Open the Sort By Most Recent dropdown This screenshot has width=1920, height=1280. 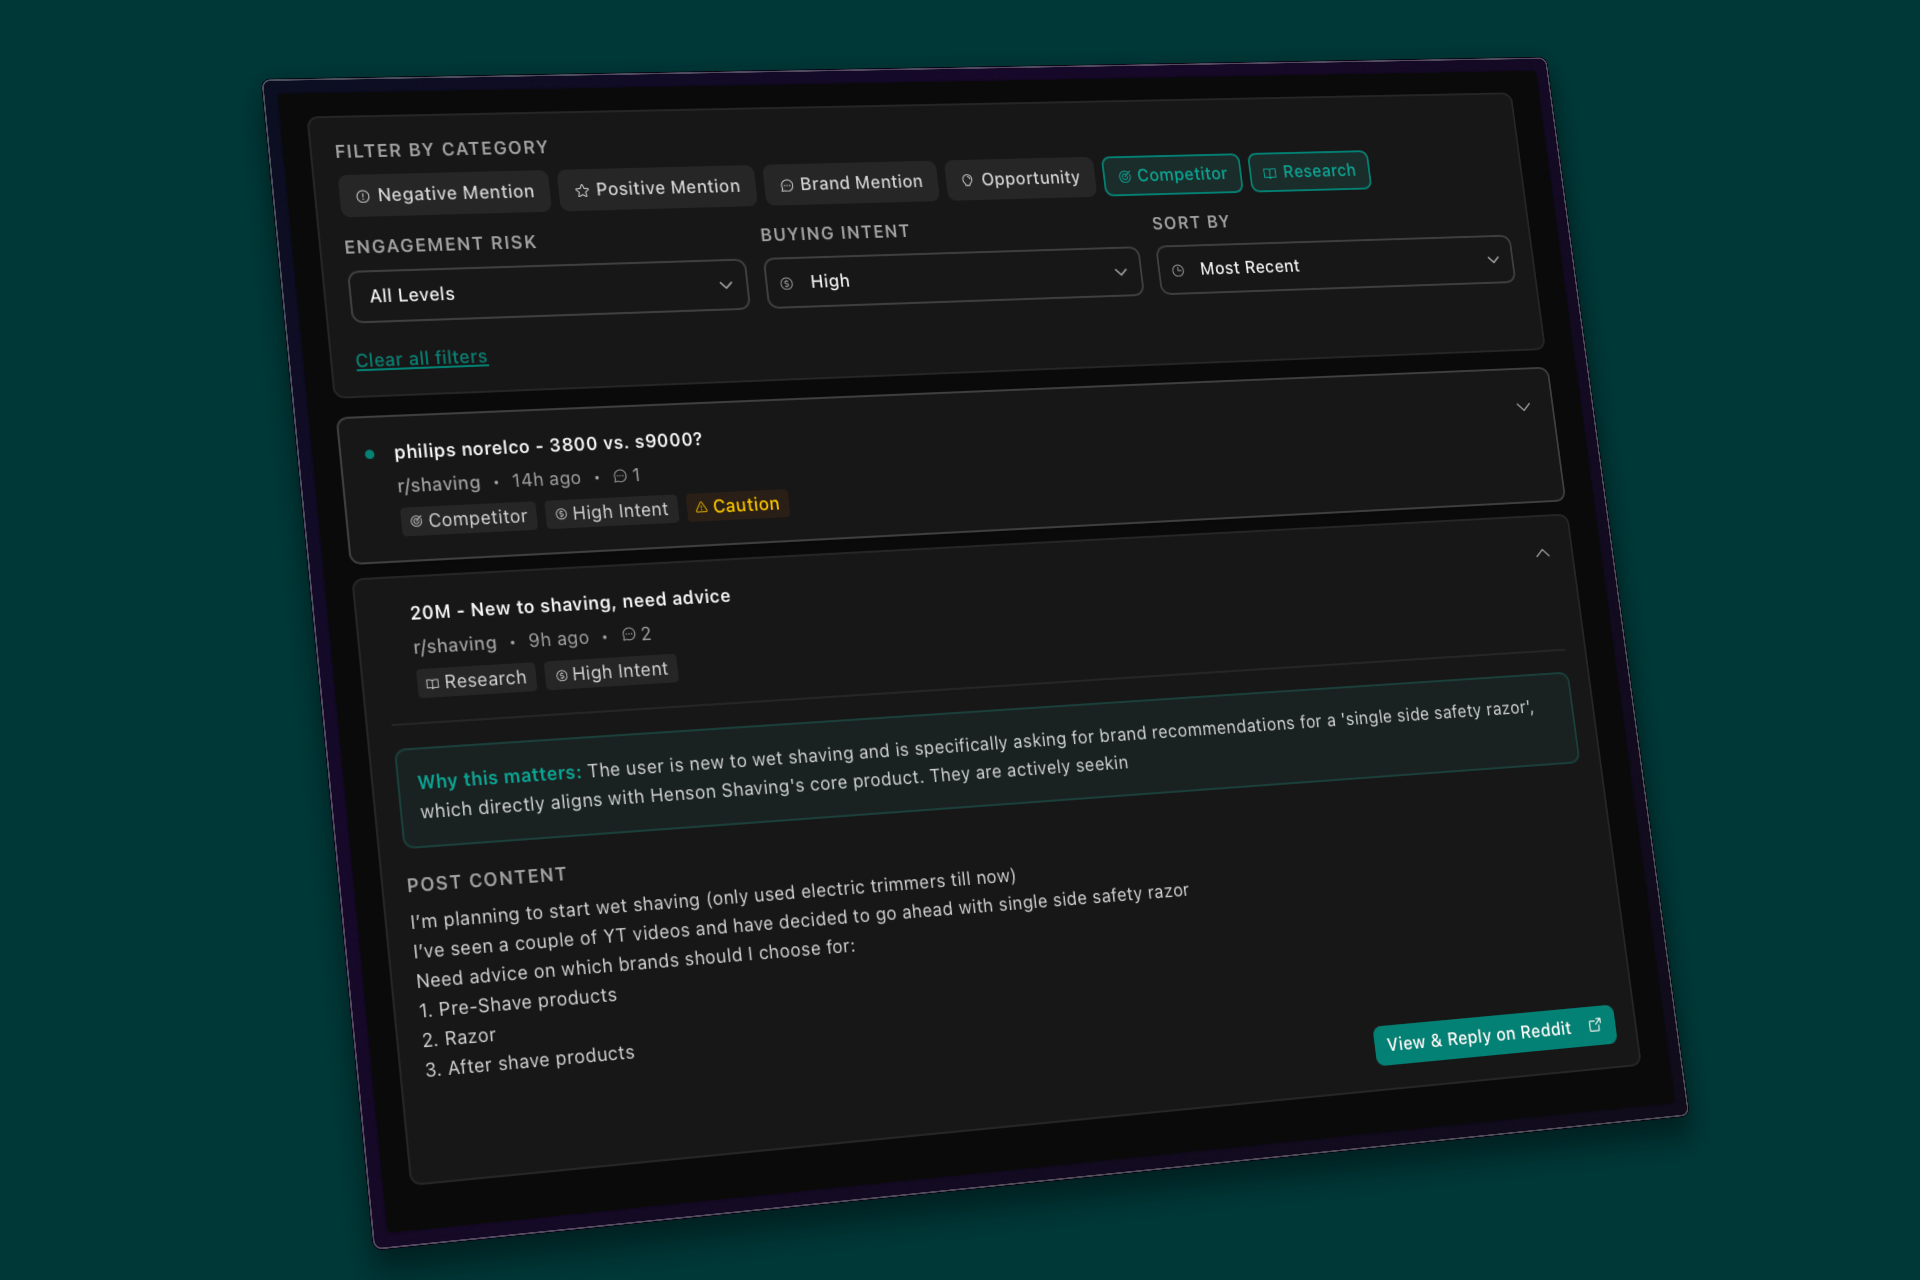point(1334,264)
